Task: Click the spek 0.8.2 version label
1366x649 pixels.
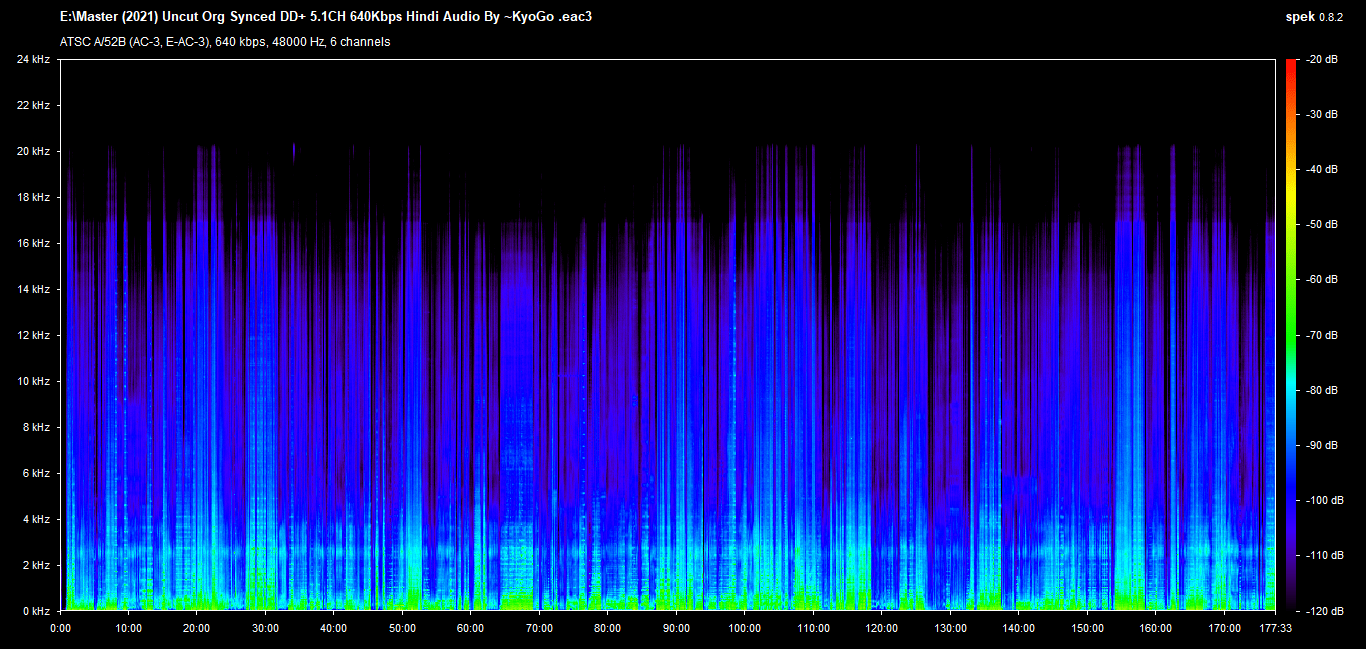Action: 1315,18
